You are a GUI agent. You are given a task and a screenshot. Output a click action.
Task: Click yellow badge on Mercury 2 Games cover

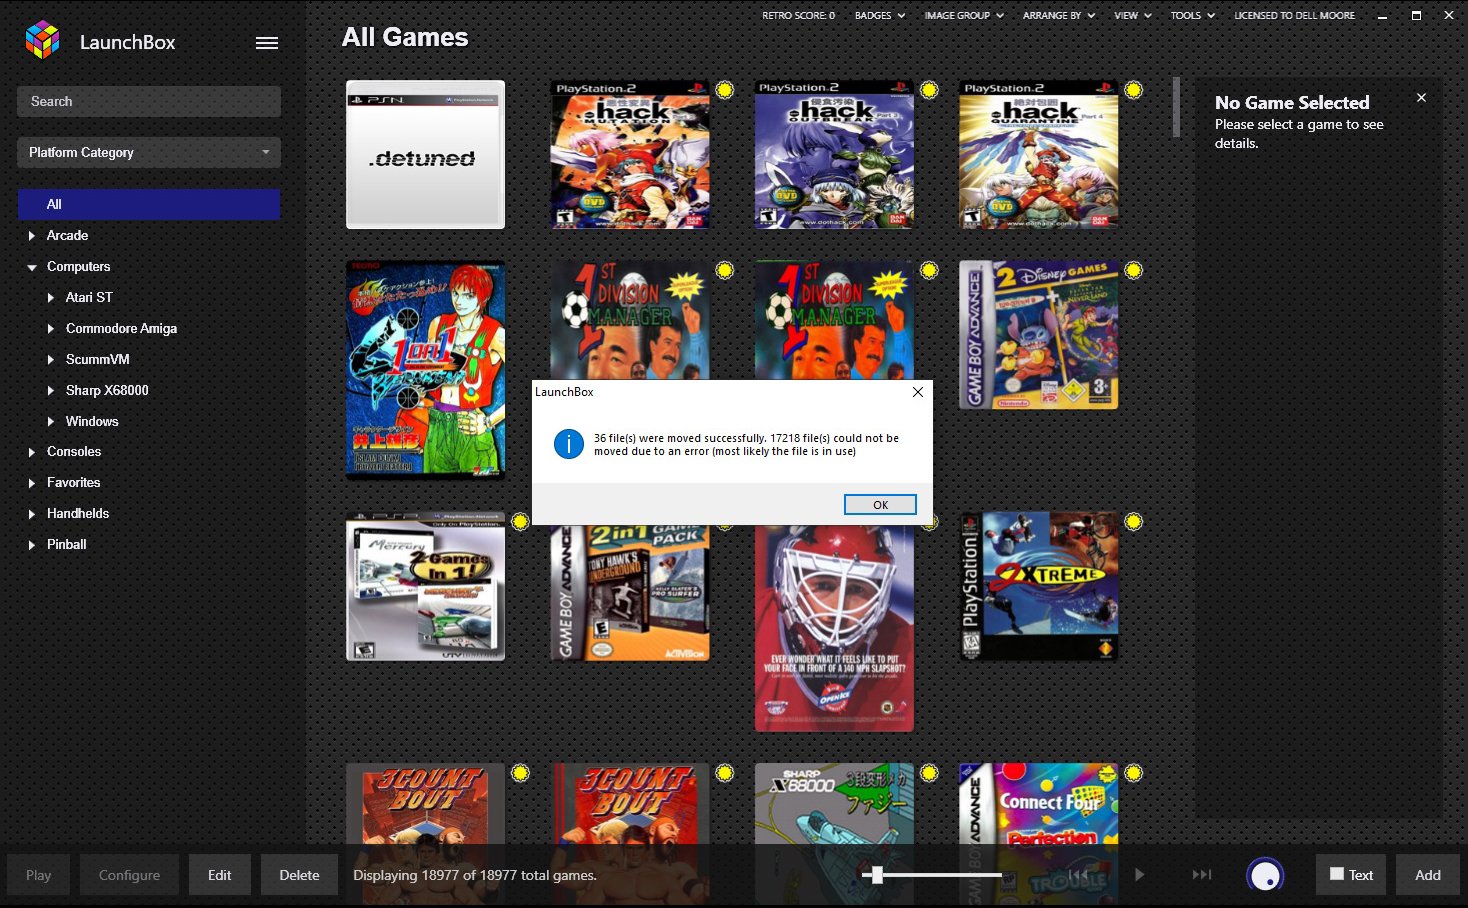(520, 521)
